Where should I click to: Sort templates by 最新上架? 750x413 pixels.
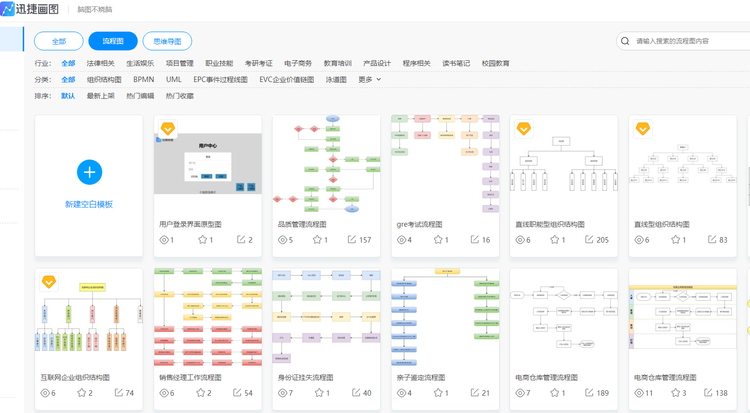pyautogui.click(x=100, y=96)
